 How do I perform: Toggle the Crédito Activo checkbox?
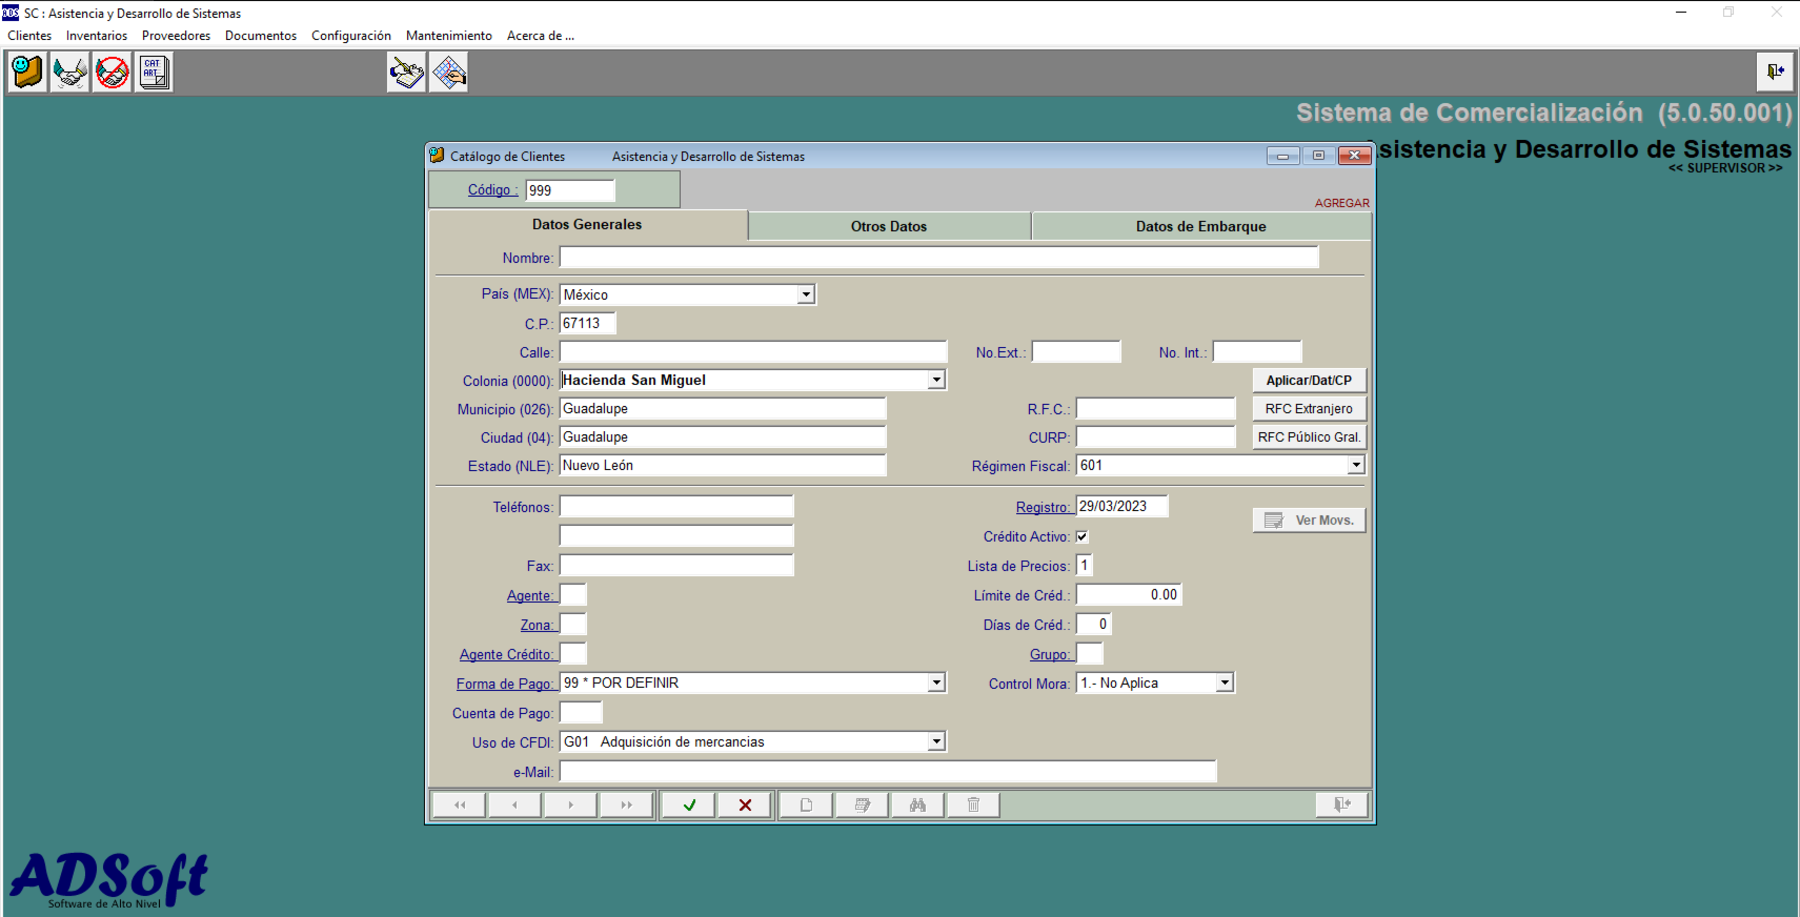1082,537
